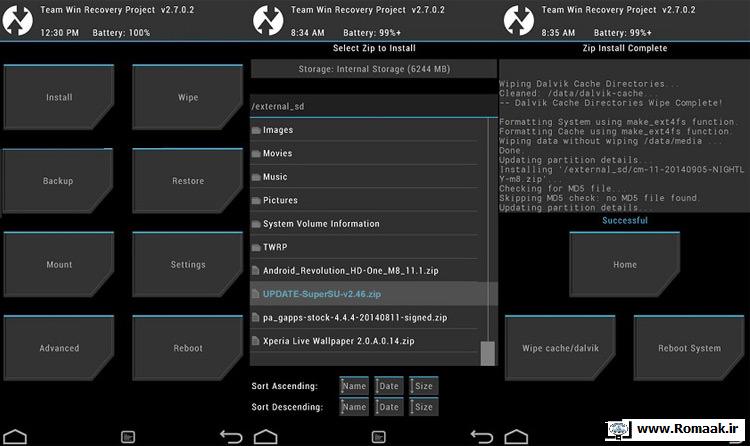Tap Wipe cache/dalvik button
The height and width of the screenshot is (446, 750).
[560, 348]
